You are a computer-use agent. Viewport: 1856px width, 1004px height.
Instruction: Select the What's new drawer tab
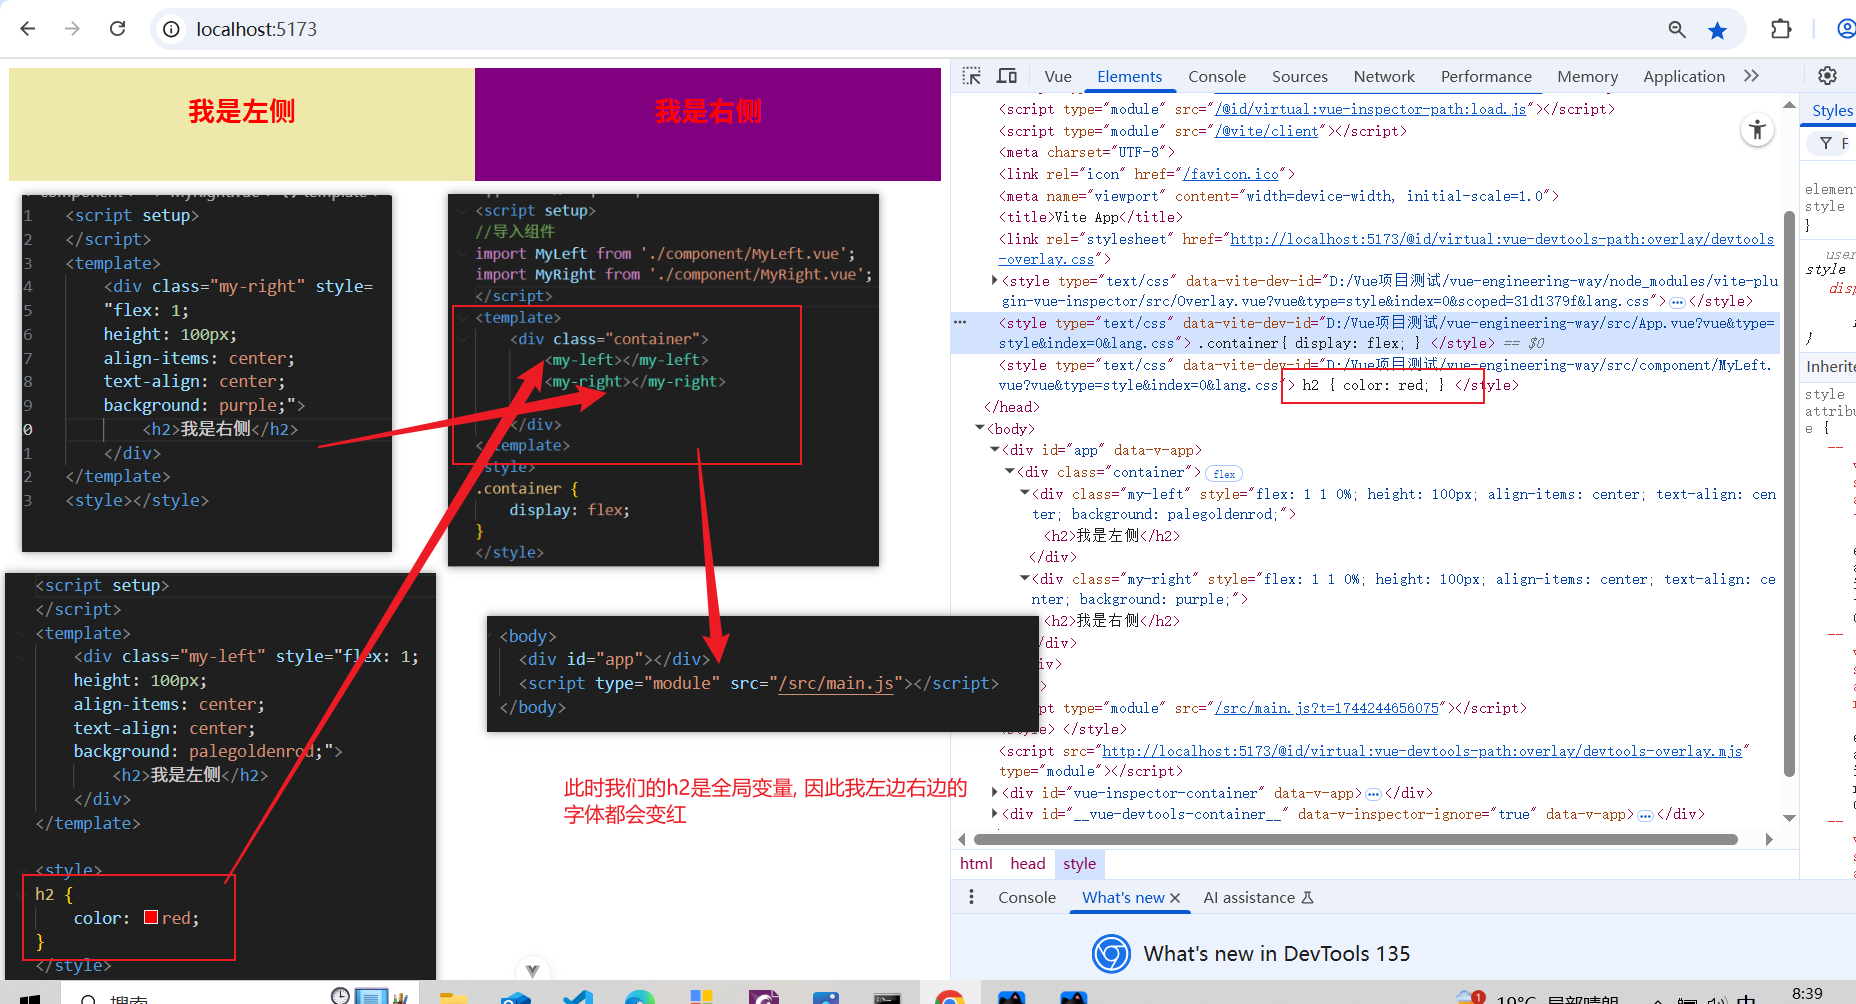[x=1122, y=897]
